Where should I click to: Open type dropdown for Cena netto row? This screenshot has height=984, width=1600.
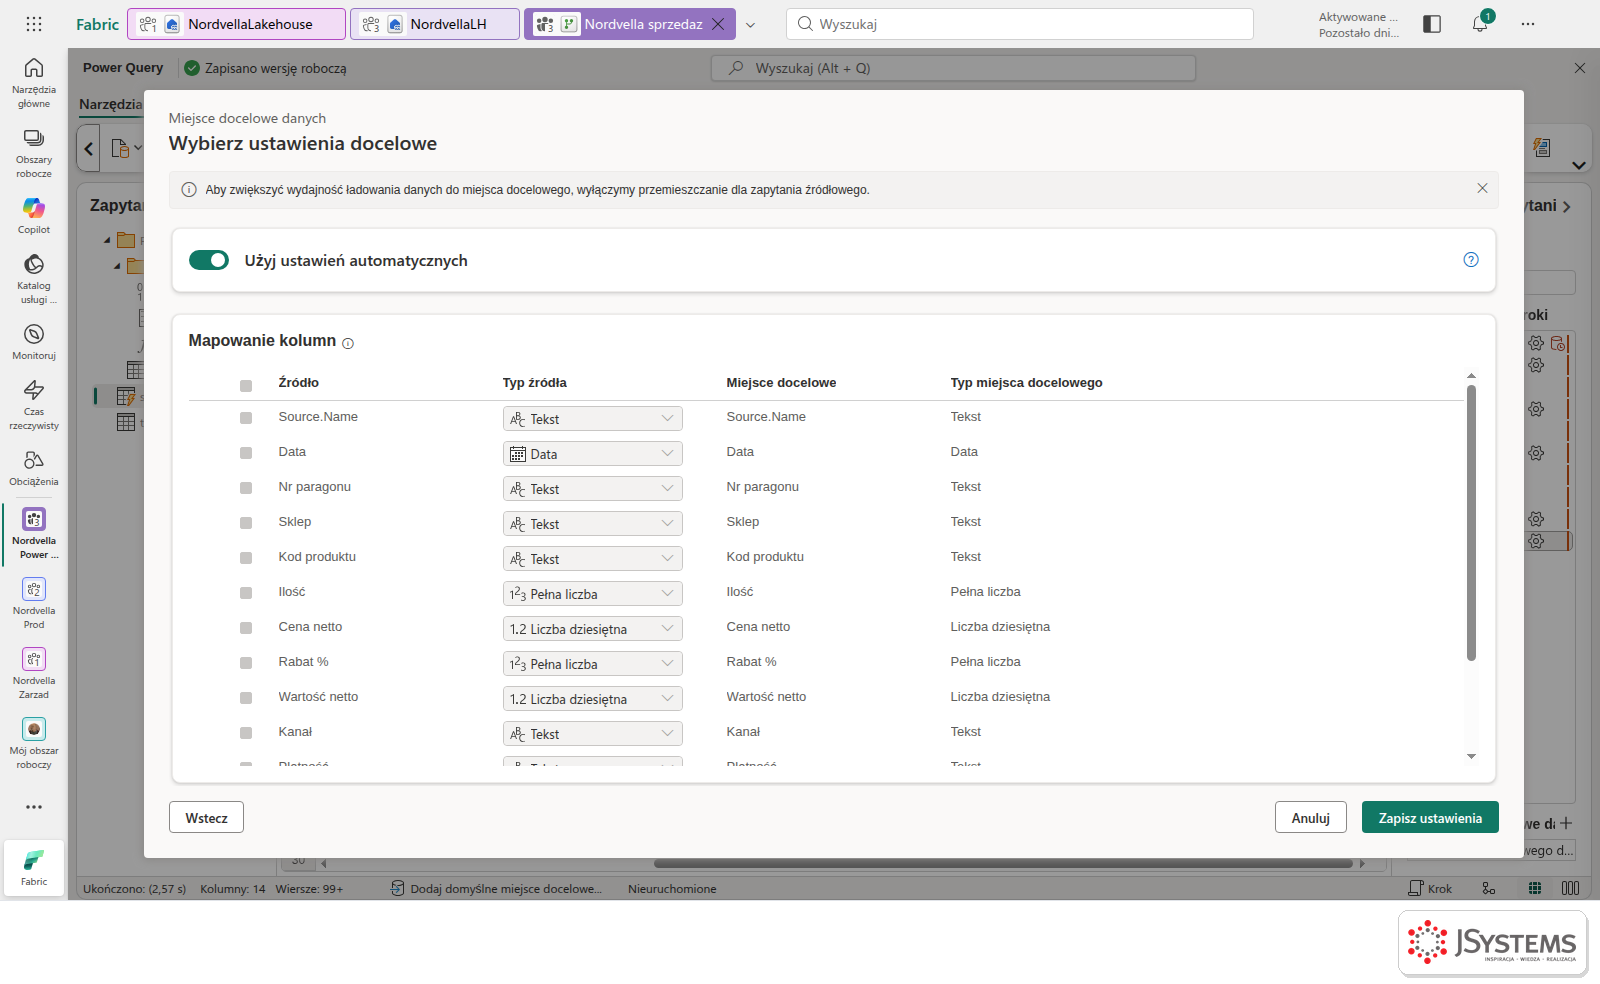pyautogui.click(x=592, y=629)
